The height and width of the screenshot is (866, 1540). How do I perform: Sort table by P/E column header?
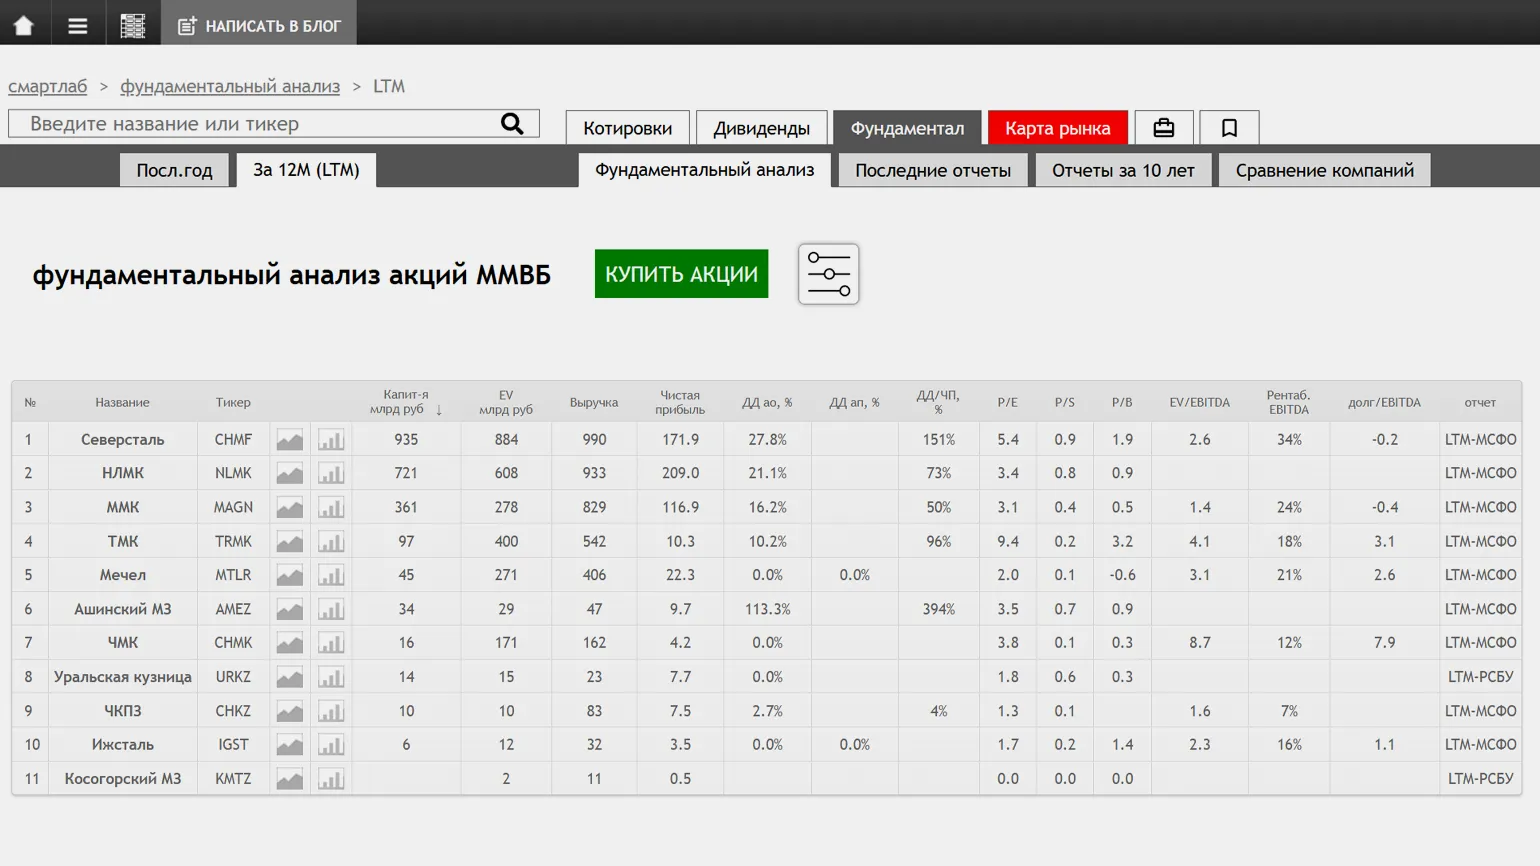tap(1007, 402)
